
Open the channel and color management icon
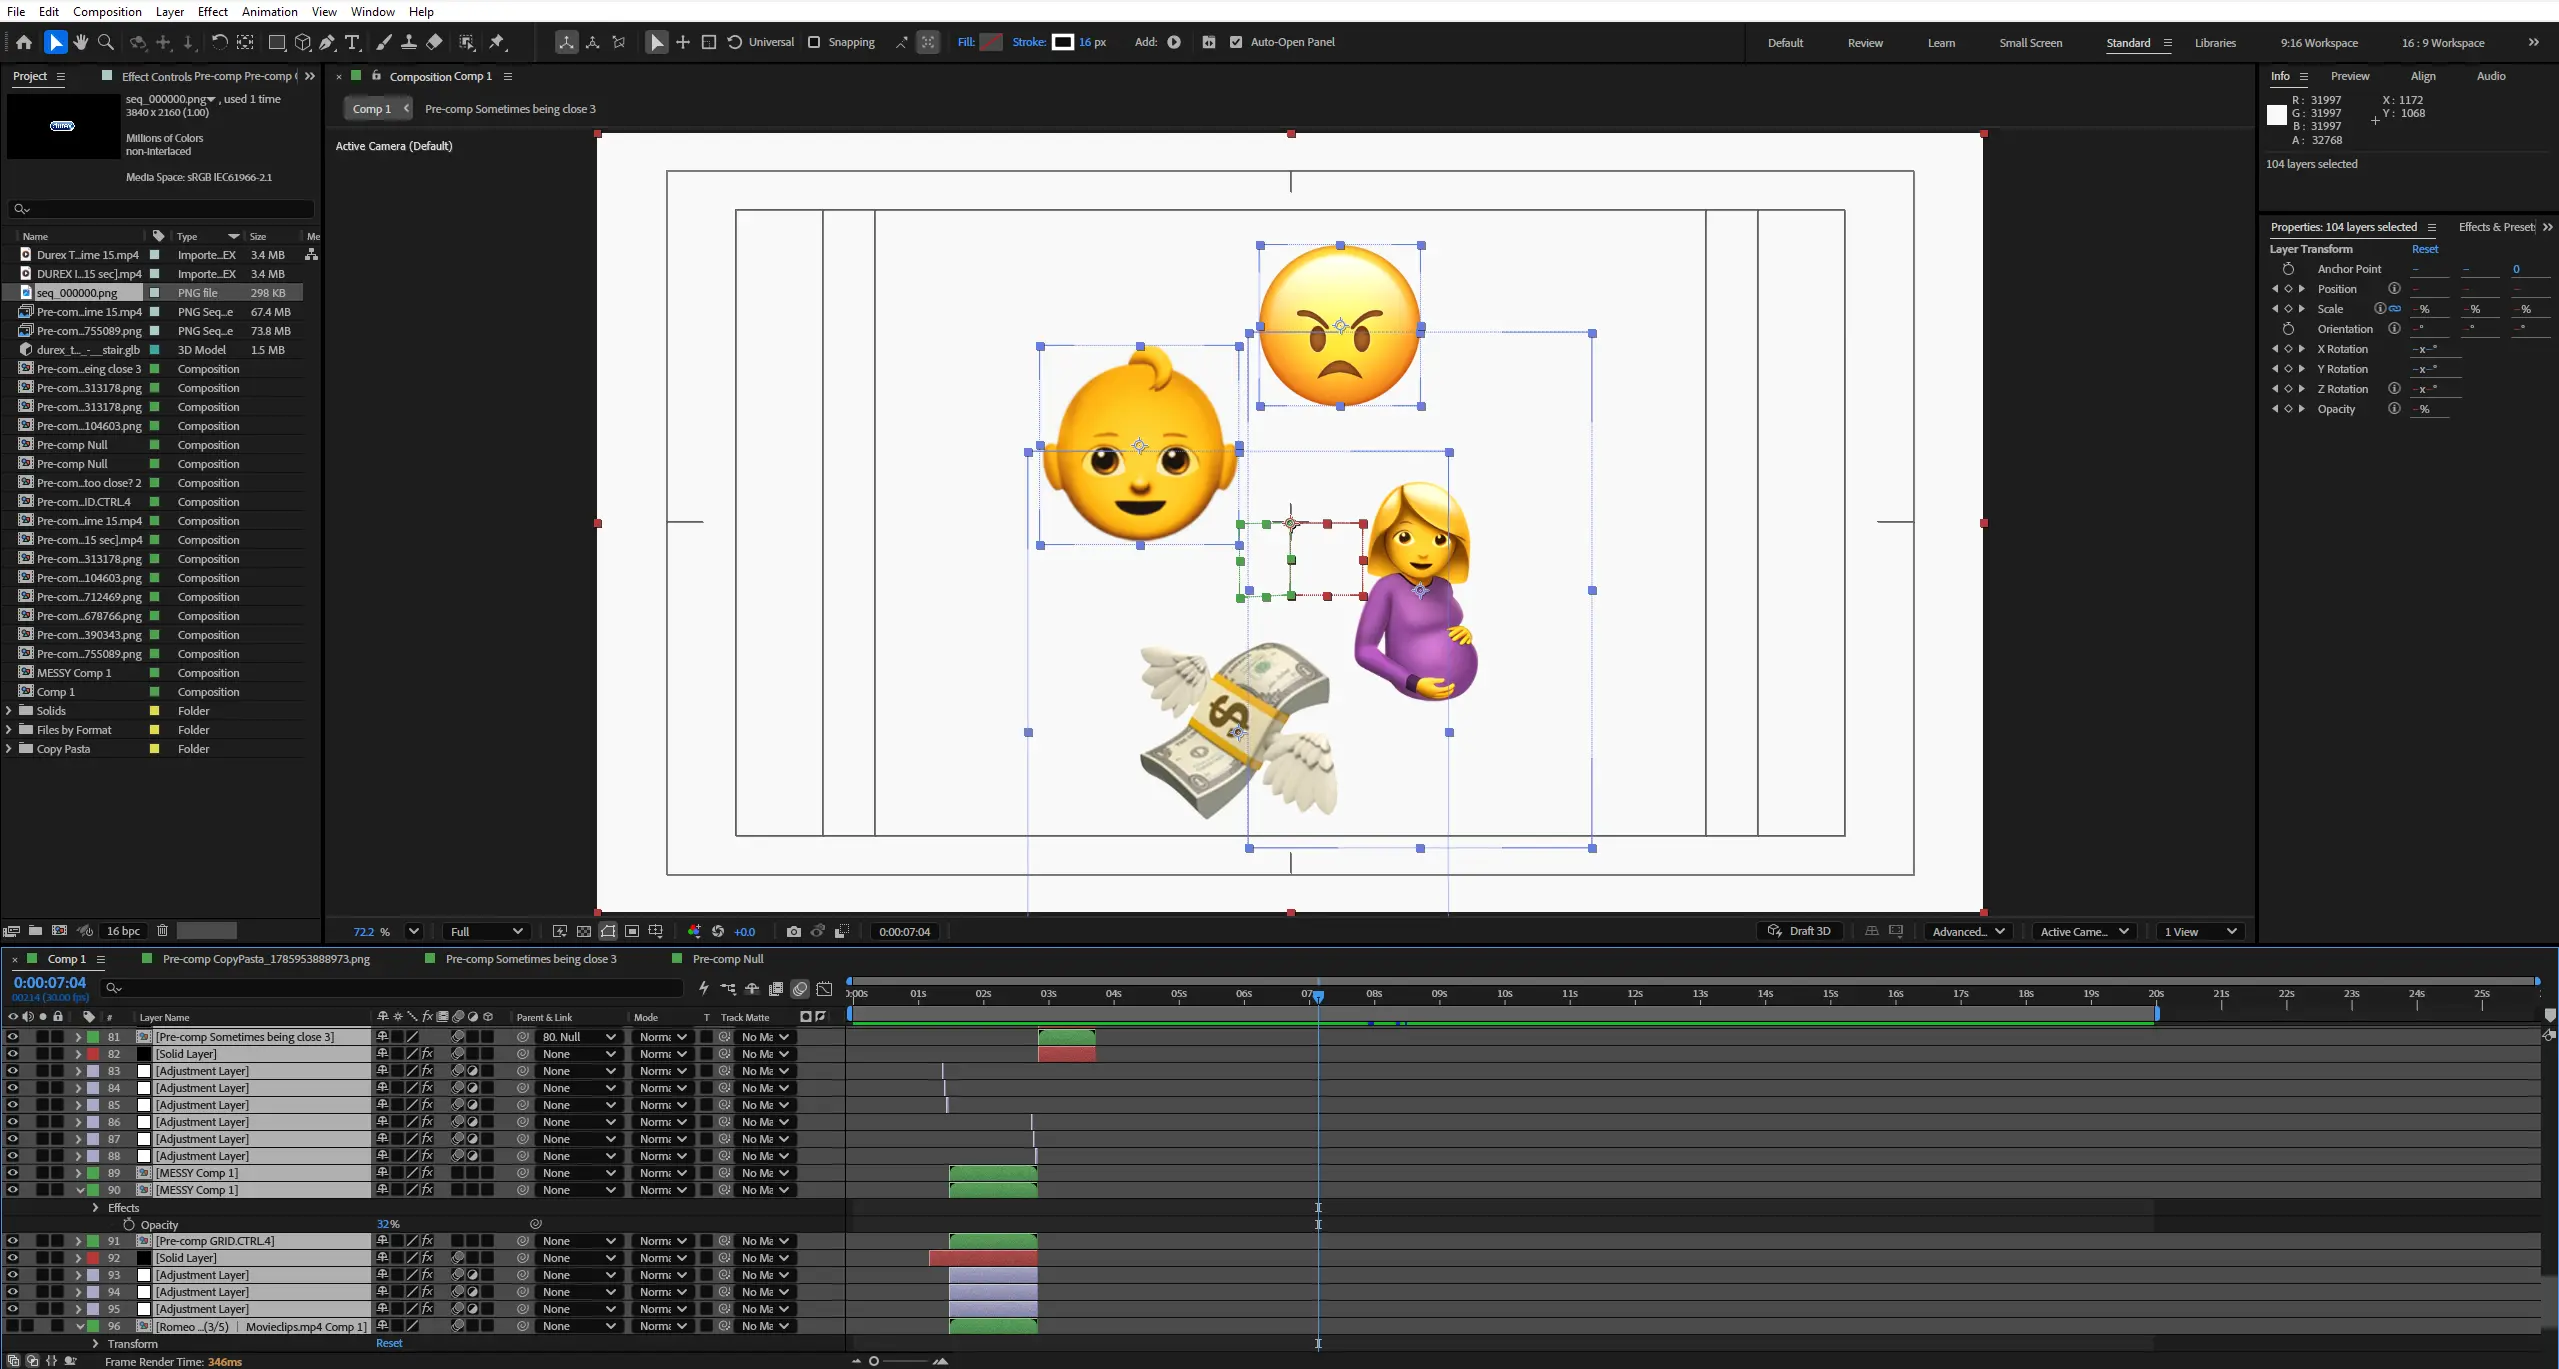(694, 931)
